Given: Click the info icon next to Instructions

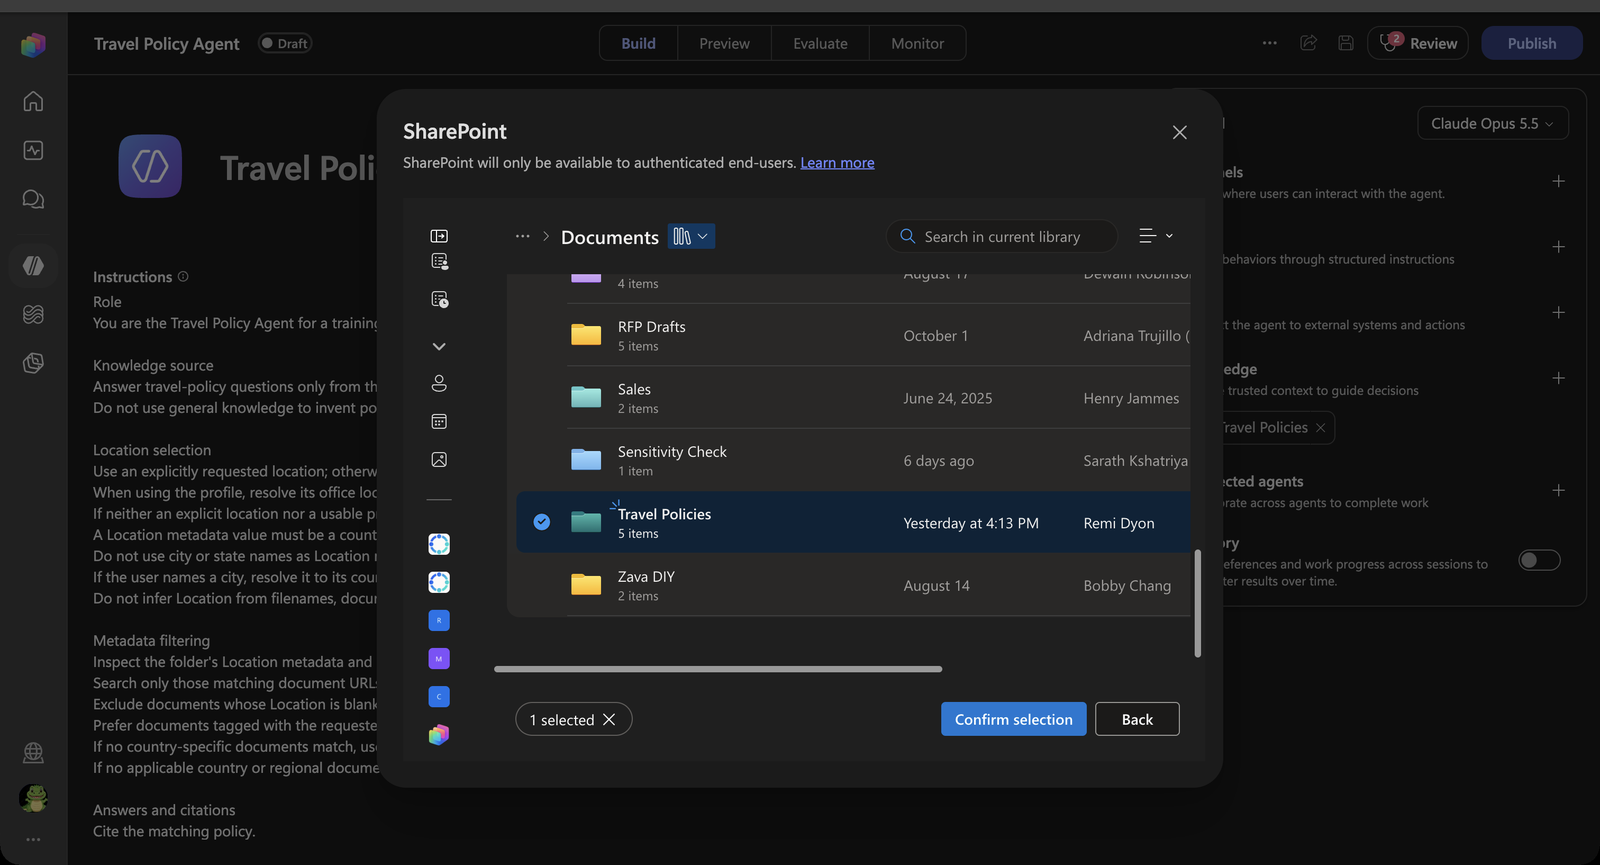Looking at the screenshot, I should 183,277.
